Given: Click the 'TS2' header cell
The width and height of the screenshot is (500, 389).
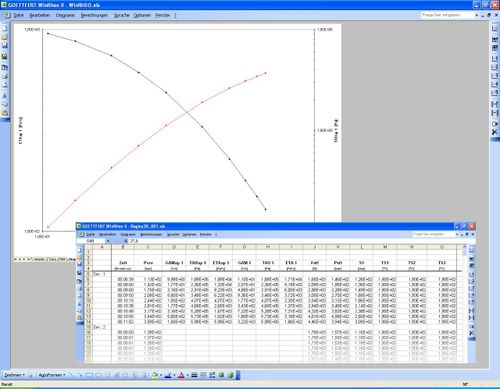Looking at the screenshot, I should coord(412,263).
